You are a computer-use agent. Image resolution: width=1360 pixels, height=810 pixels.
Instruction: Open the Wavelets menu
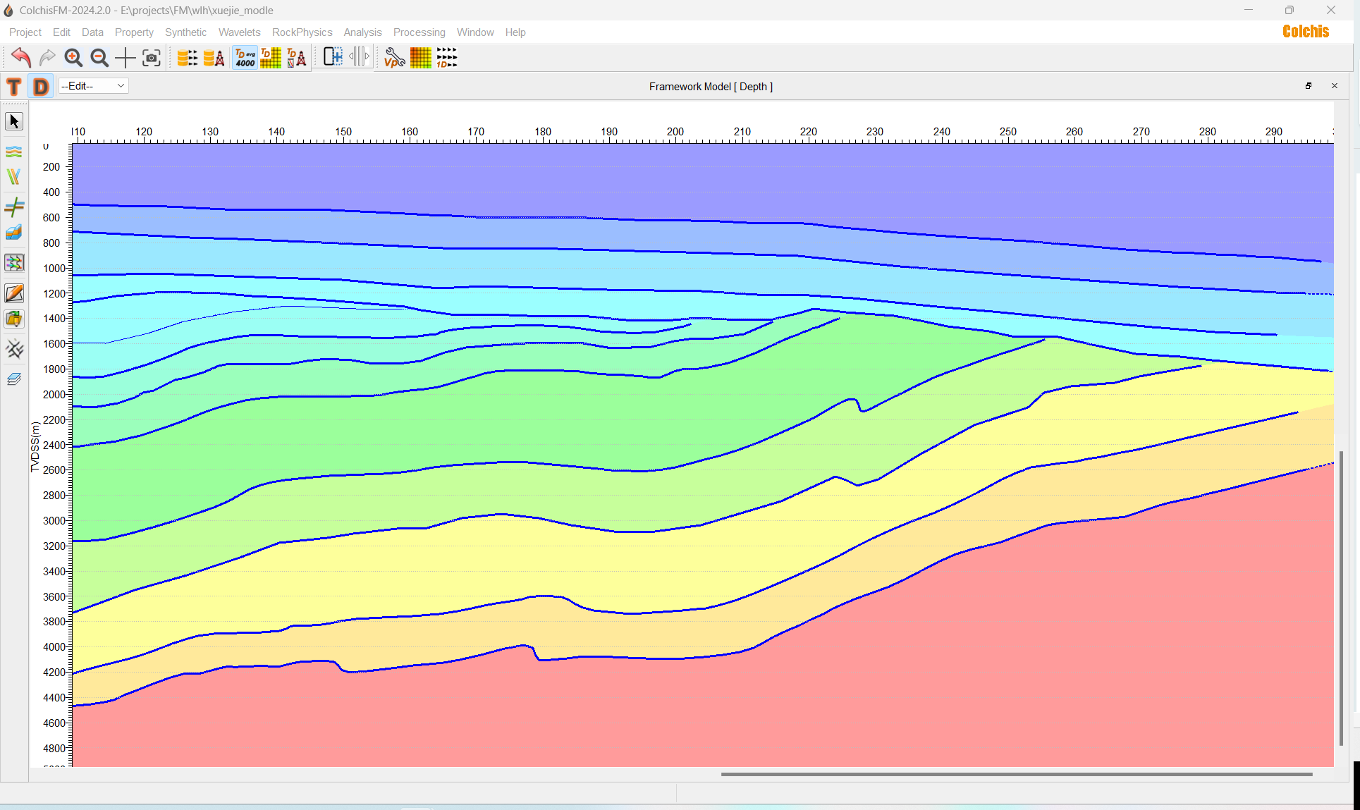coord(239,32)
